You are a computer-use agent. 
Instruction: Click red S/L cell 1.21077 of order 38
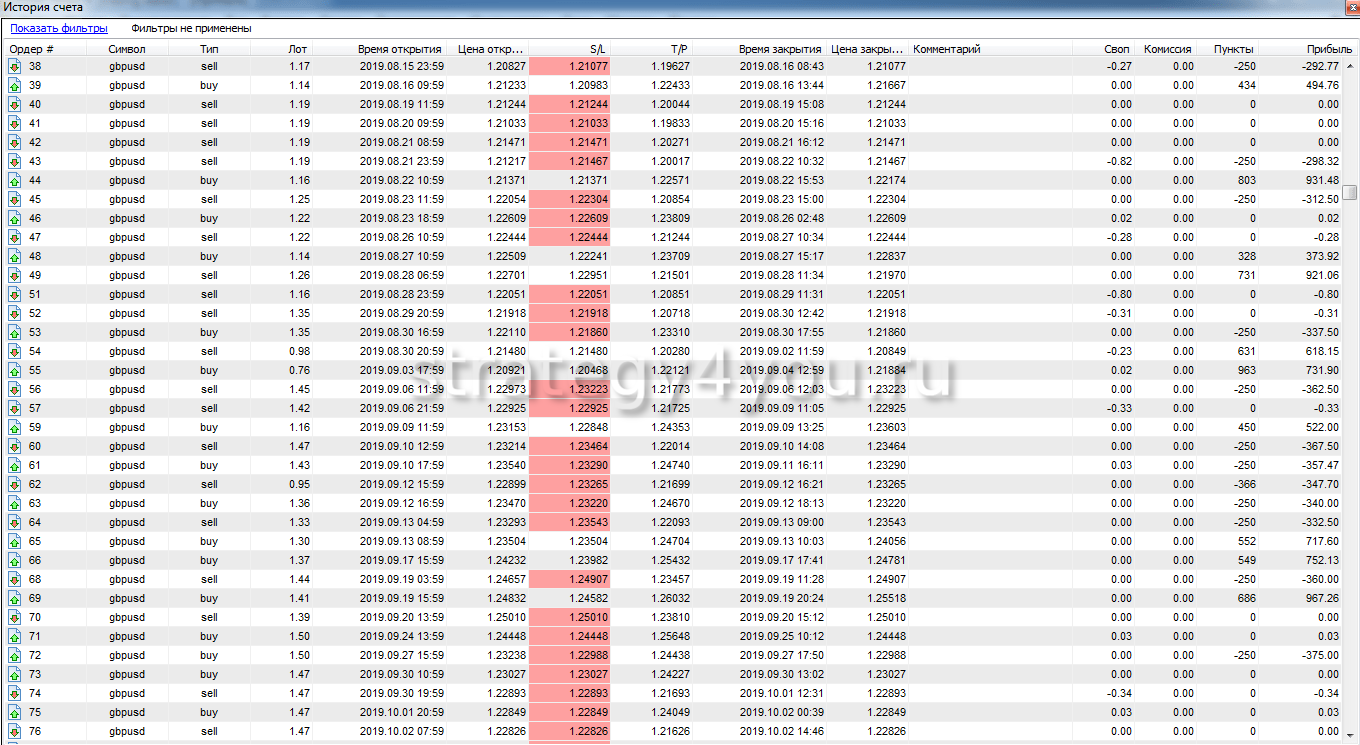point(569,67)
